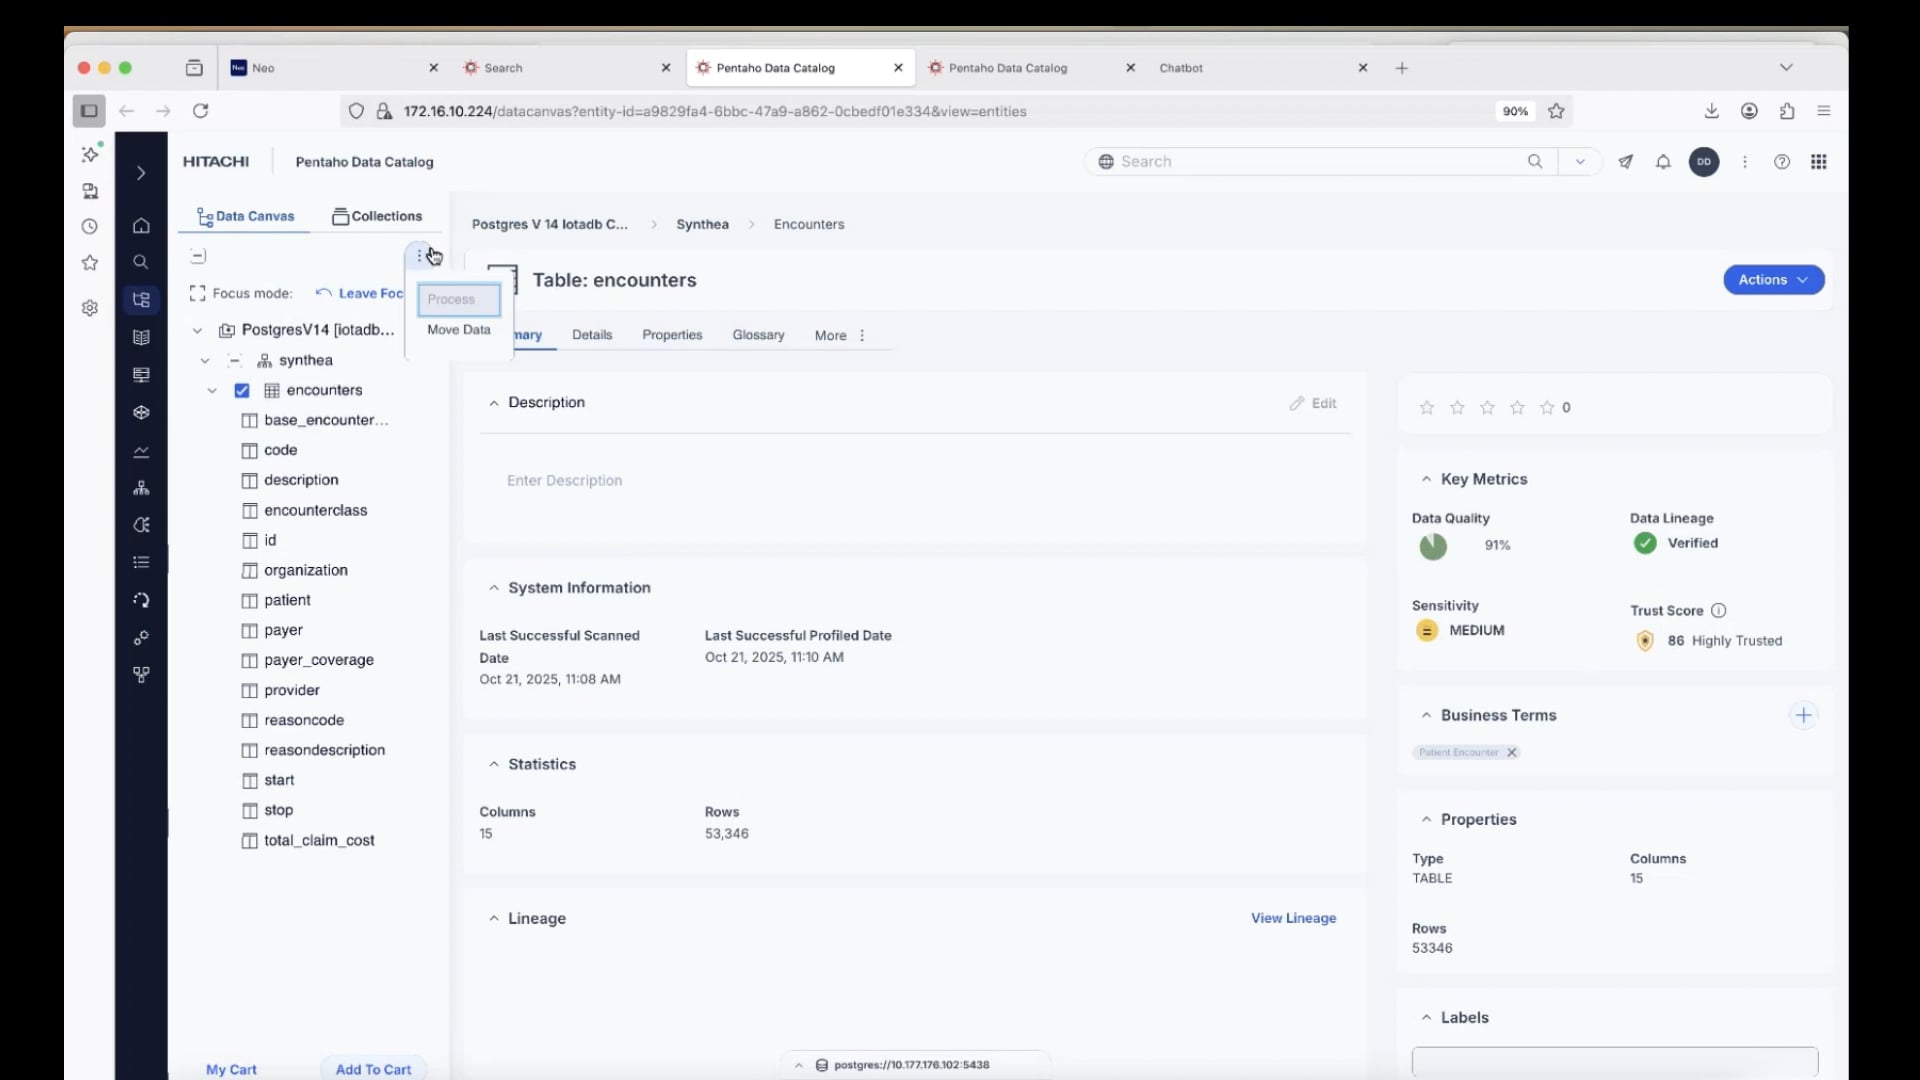Rate with the fifth star
The image size is (1920, 1080).
click(1547, 408)
